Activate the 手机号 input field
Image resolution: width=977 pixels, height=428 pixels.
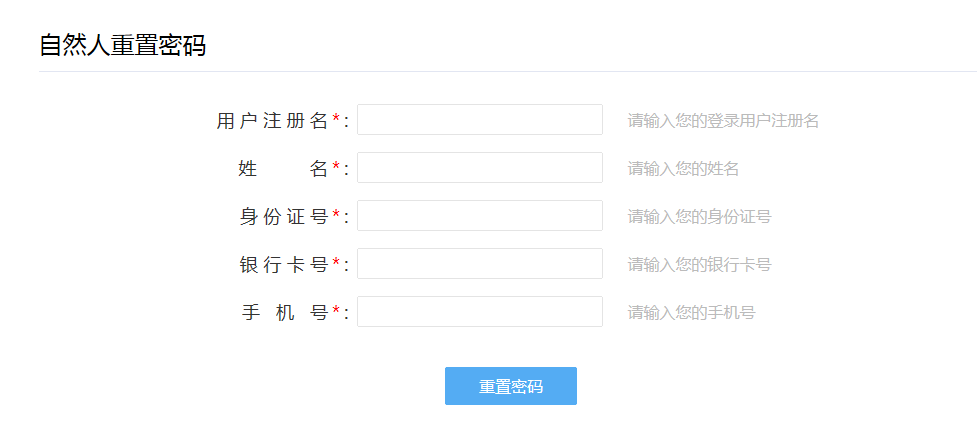(480, 311)
